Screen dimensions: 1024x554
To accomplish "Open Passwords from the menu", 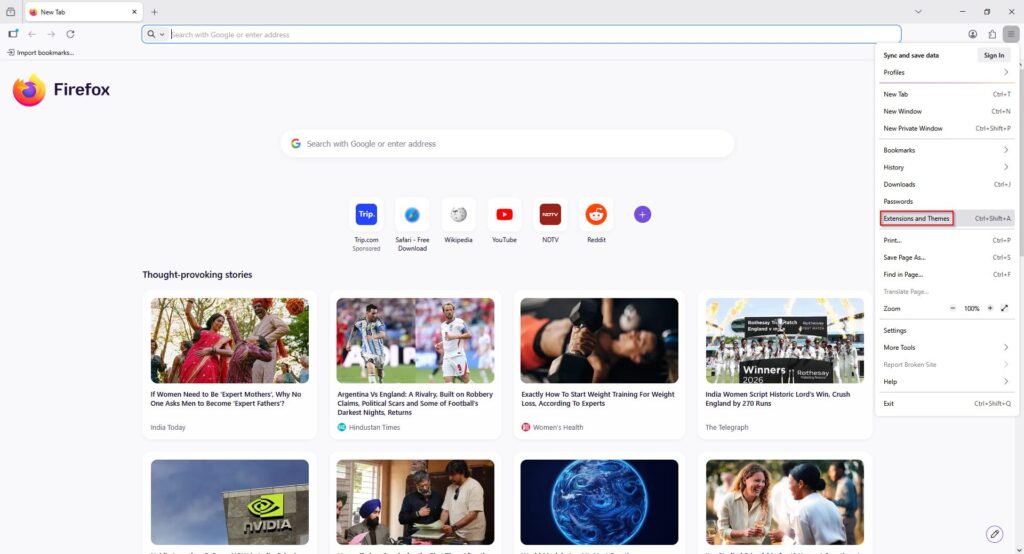I will (946, 201).
